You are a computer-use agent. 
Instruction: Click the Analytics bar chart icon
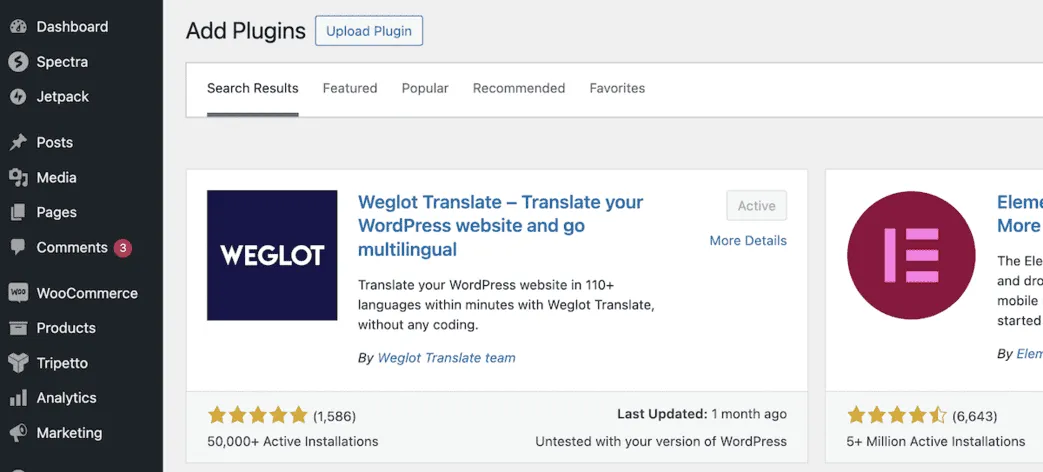pos(18,398)
